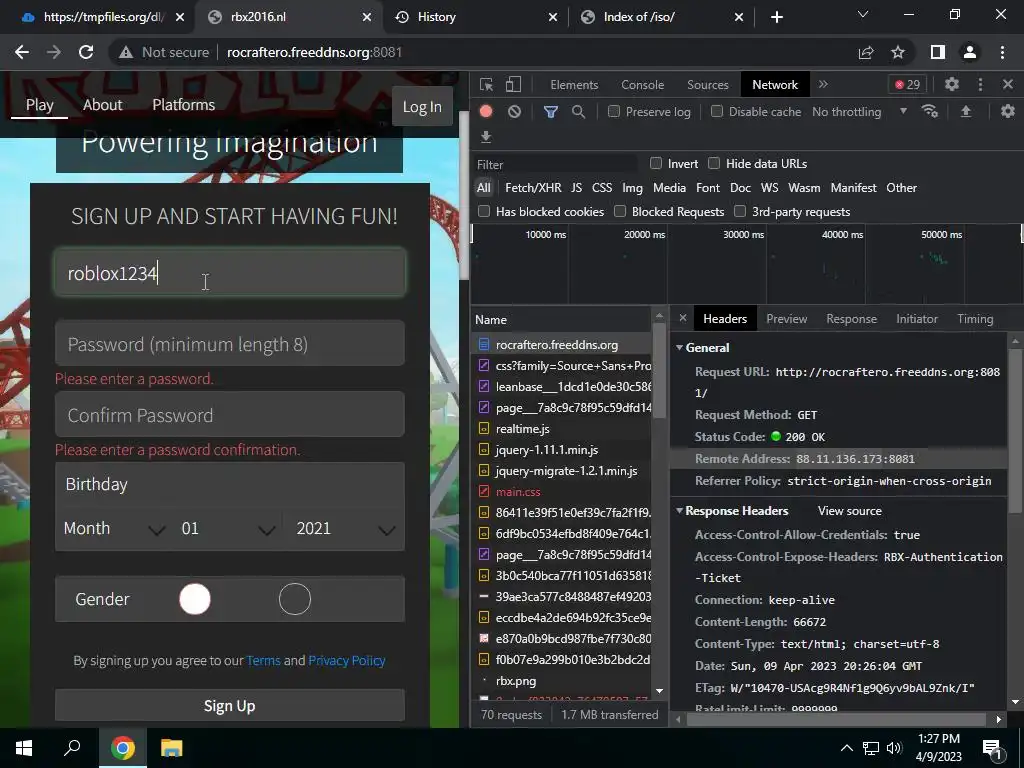Toggle the network filter funnel icon
The image size is (1024, 768).
(x=551, y=112)
